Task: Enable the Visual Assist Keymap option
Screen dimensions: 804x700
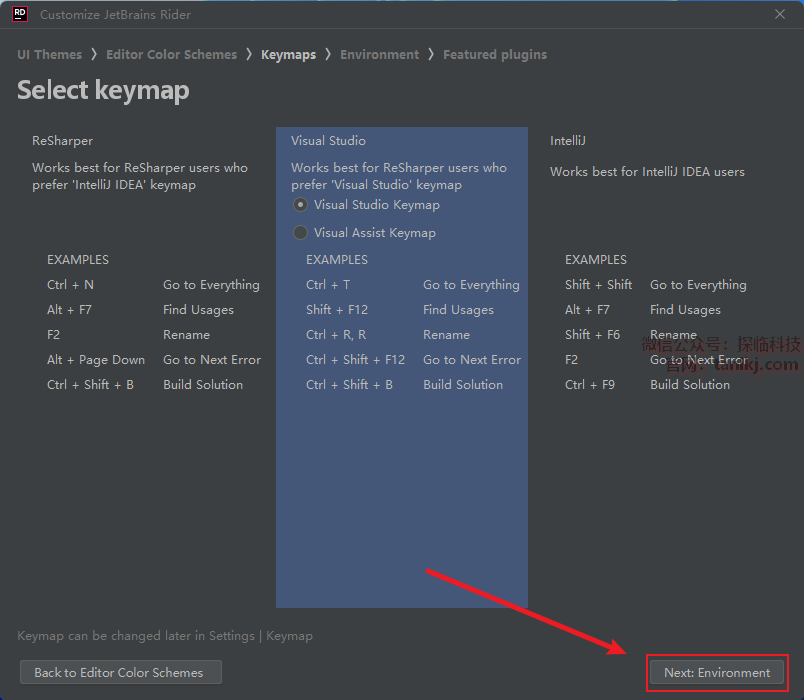Action: (300, 233)
